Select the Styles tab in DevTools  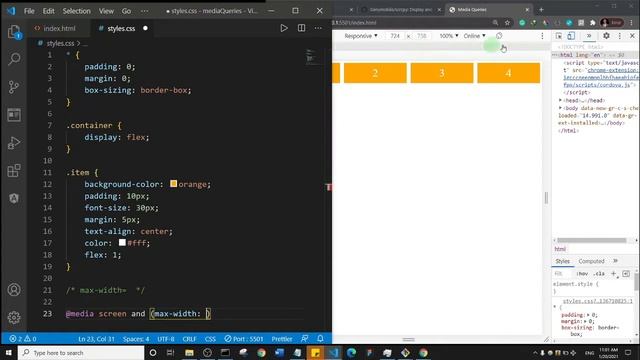pyautogui.click(x=562, y=261)
